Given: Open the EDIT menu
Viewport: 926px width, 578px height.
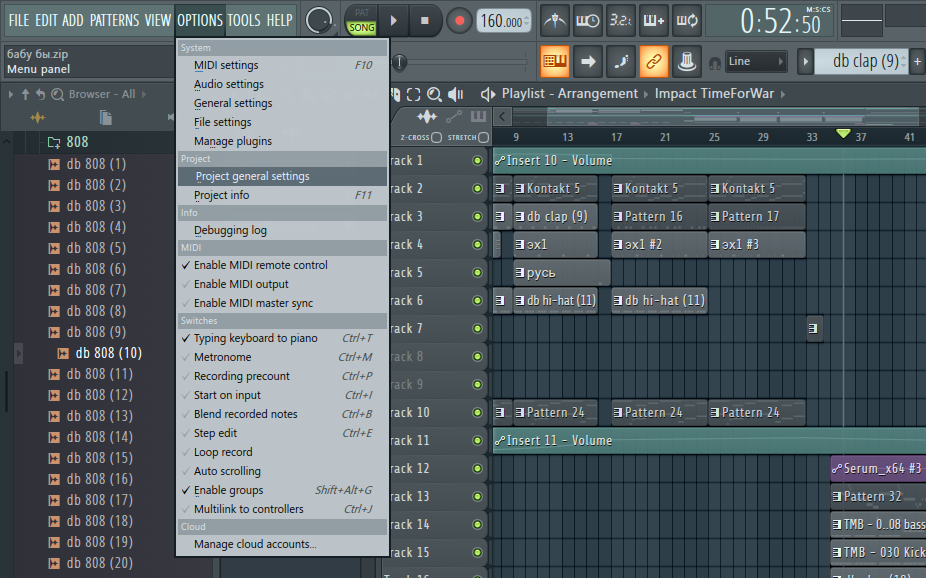Looking at the screenshot, I should [46, 21].
